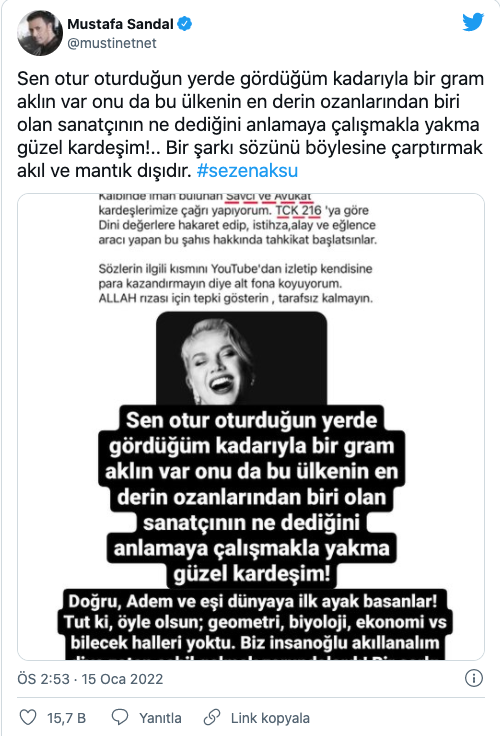This screenshot has height=736, width=500.
Task: Open the black-and-white laughing woman photo
Action: click(241, 358)
